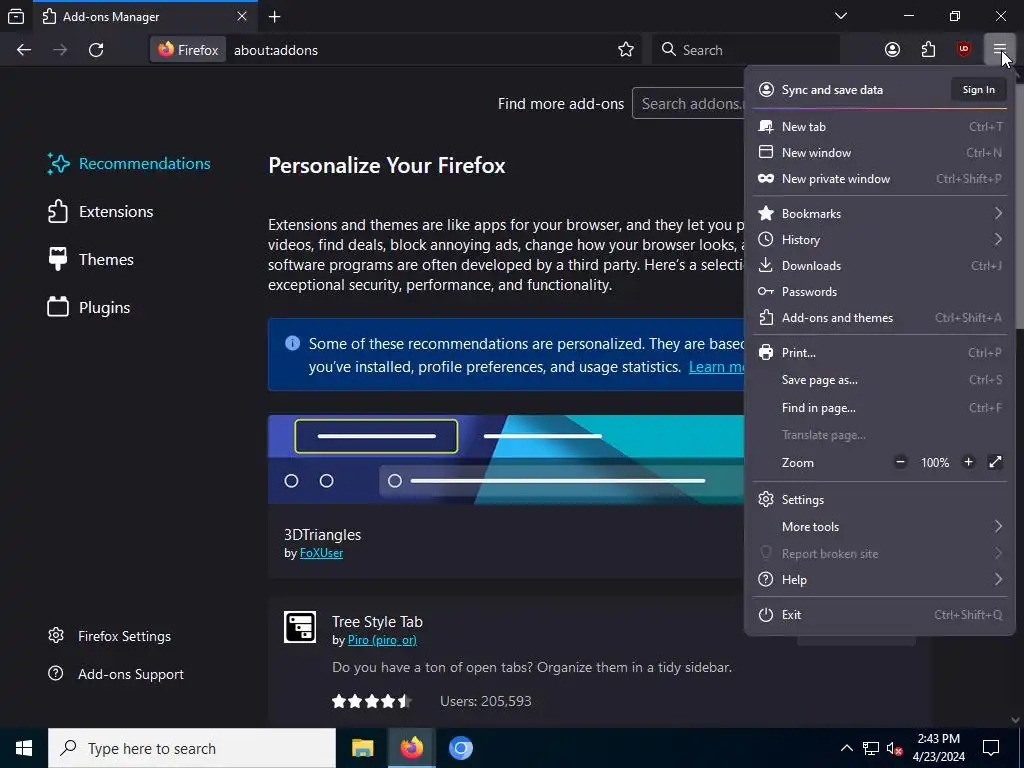Expand the list all tabs dropdown arrow
This screenshot has width=1024, height=768.
click(x=841, y=16)
